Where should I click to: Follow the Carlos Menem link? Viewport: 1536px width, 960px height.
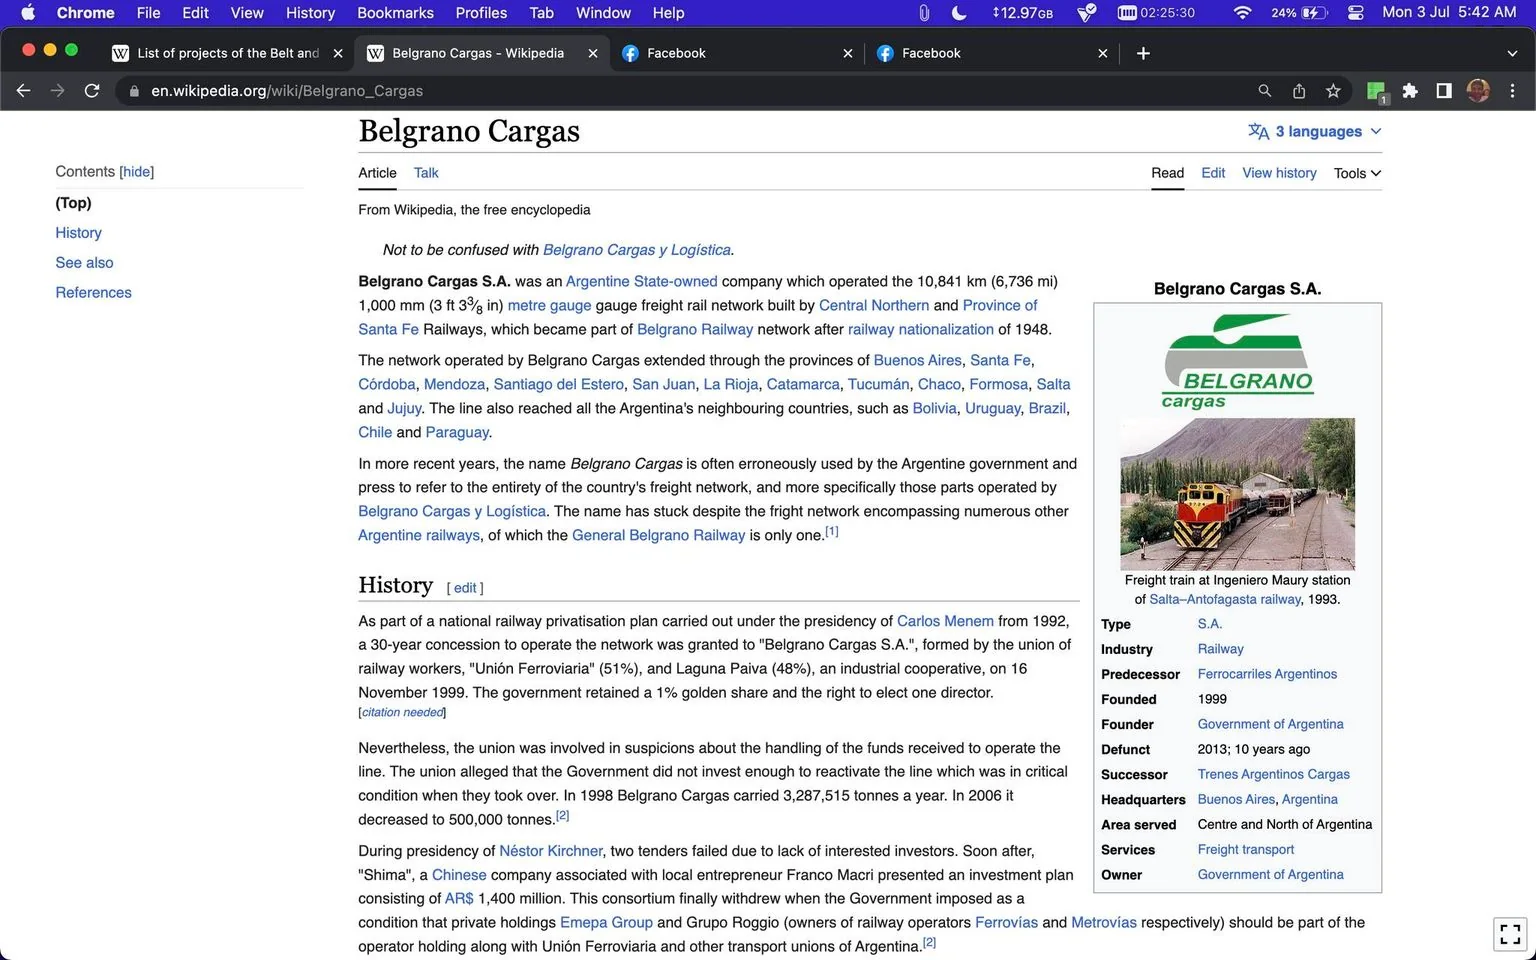click(x=945, y=621)
